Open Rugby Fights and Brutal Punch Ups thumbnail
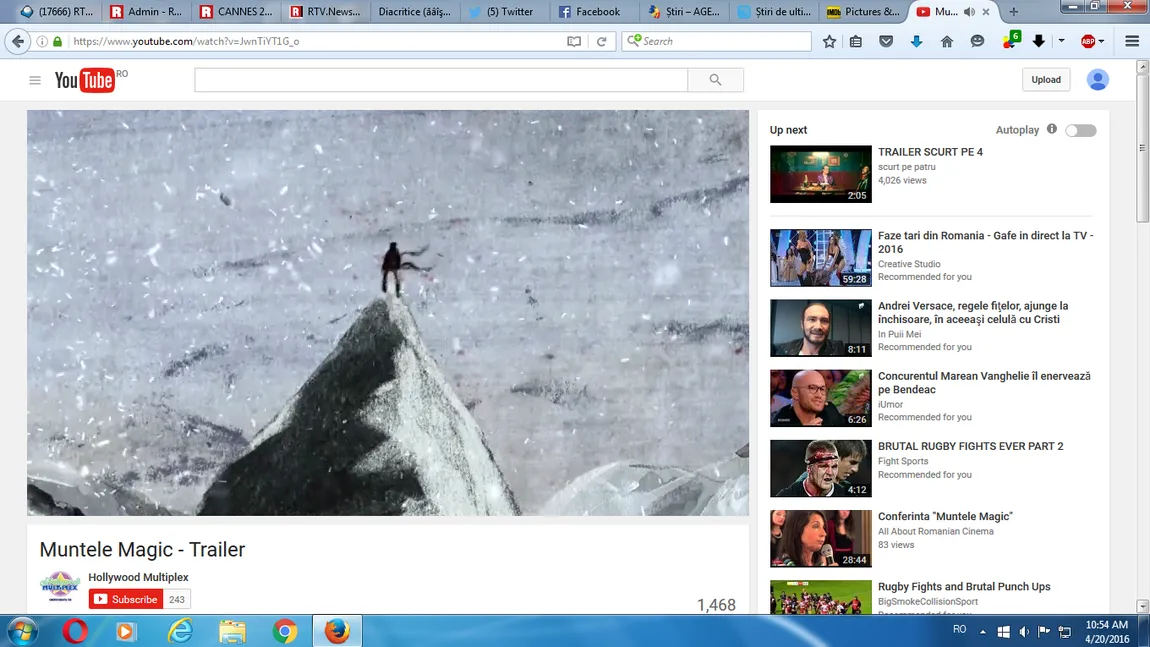1150x647 pixels. coord(821,597)
